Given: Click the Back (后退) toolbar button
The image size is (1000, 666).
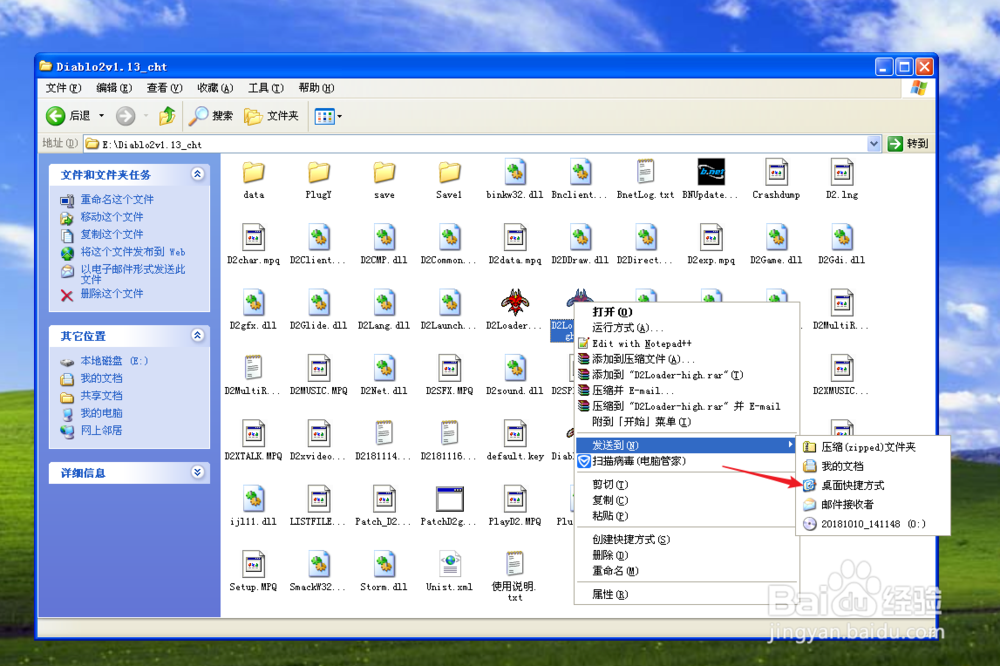Looking at the screenshot, I should 68,116.
